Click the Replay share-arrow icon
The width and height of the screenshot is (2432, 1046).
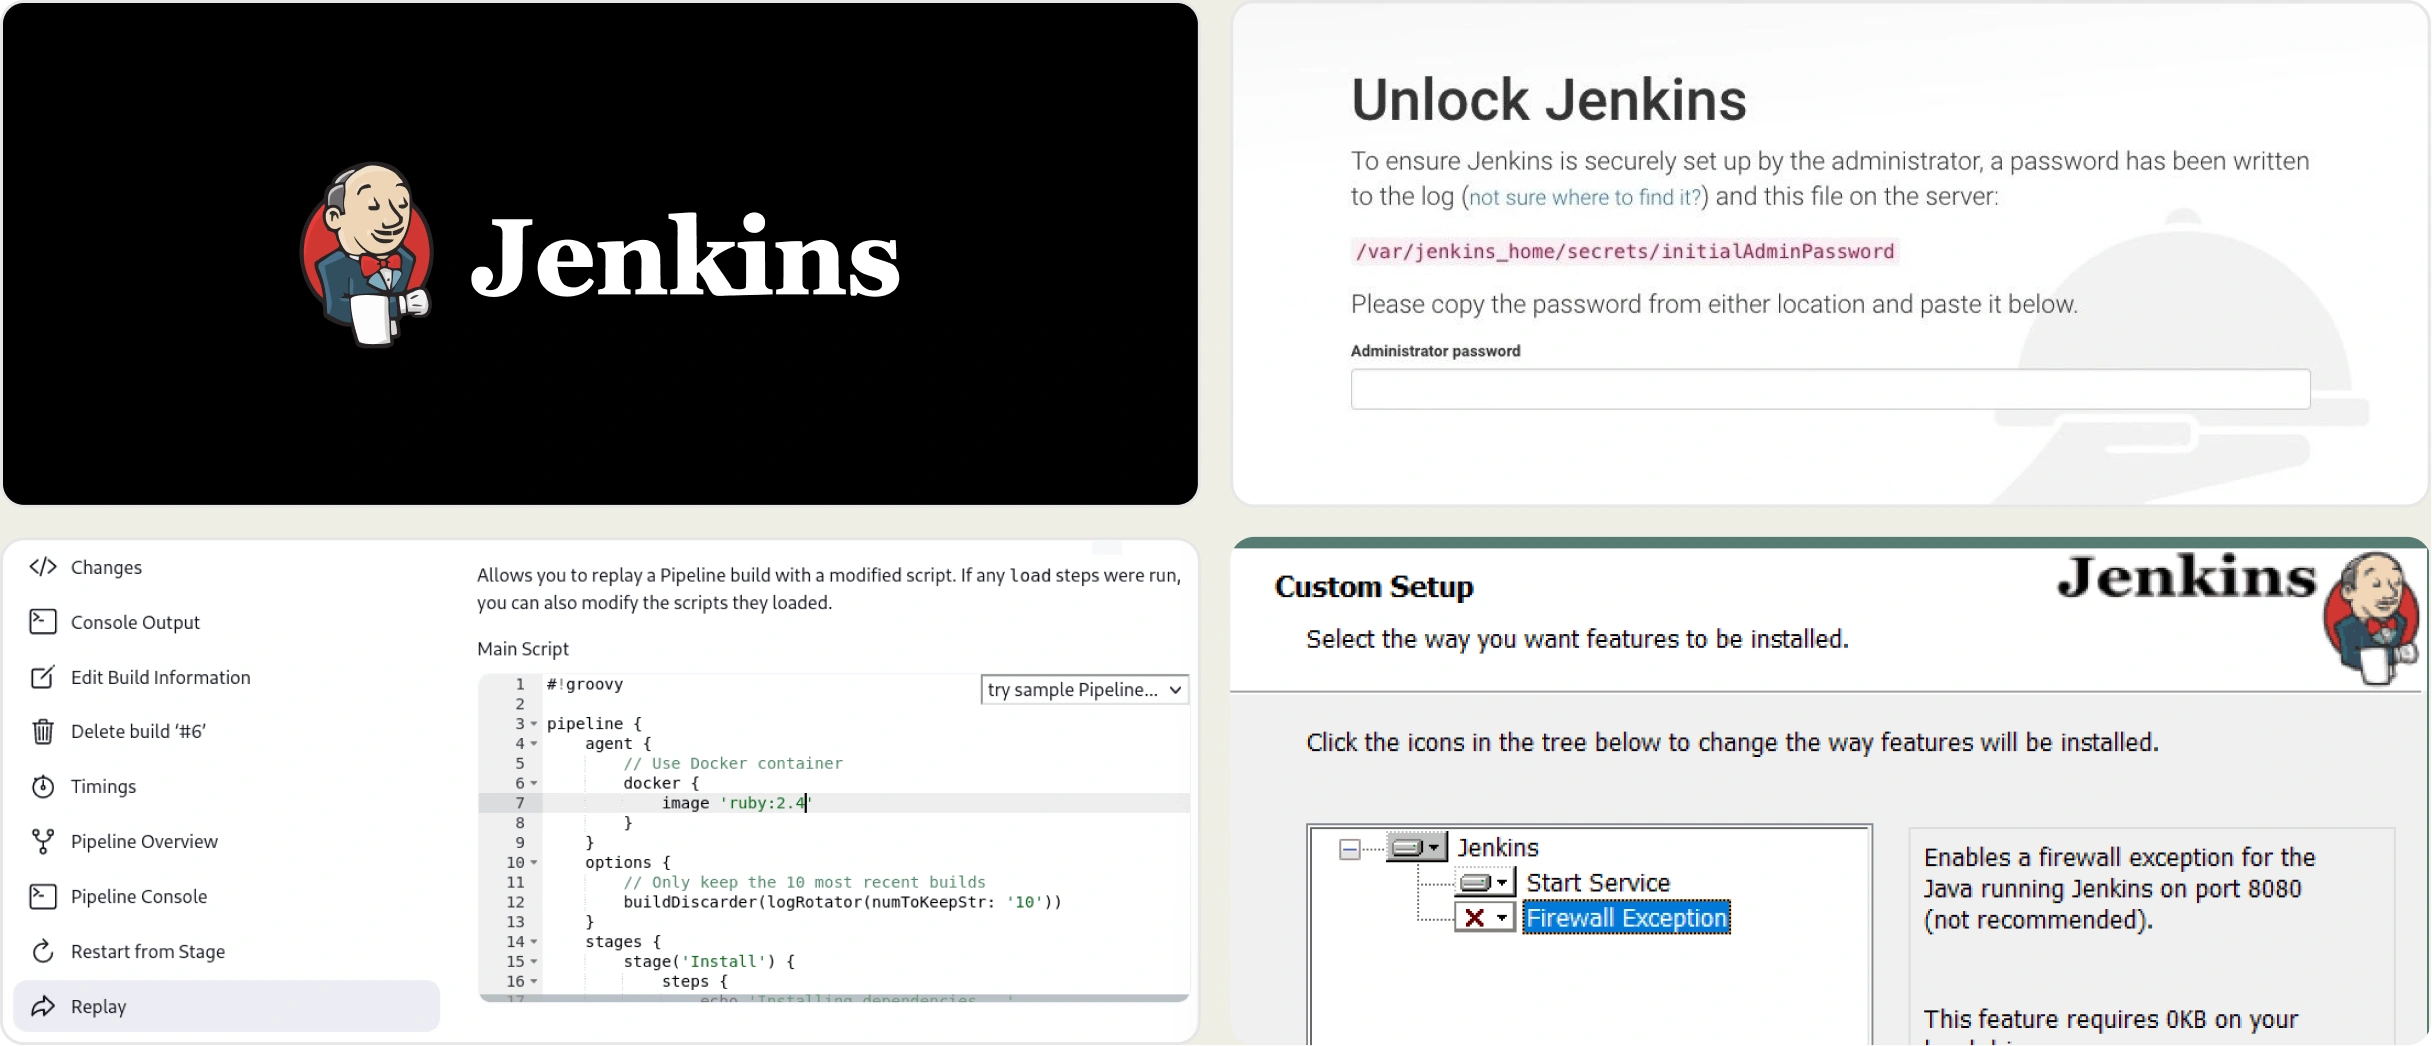[43, 1006]
